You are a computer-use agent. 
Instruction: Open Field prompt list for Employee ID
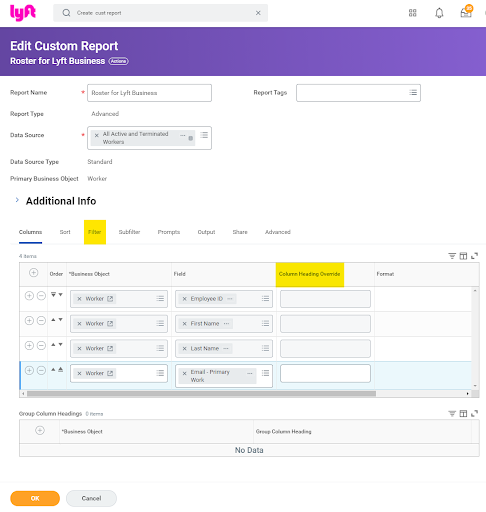(265, 299)
